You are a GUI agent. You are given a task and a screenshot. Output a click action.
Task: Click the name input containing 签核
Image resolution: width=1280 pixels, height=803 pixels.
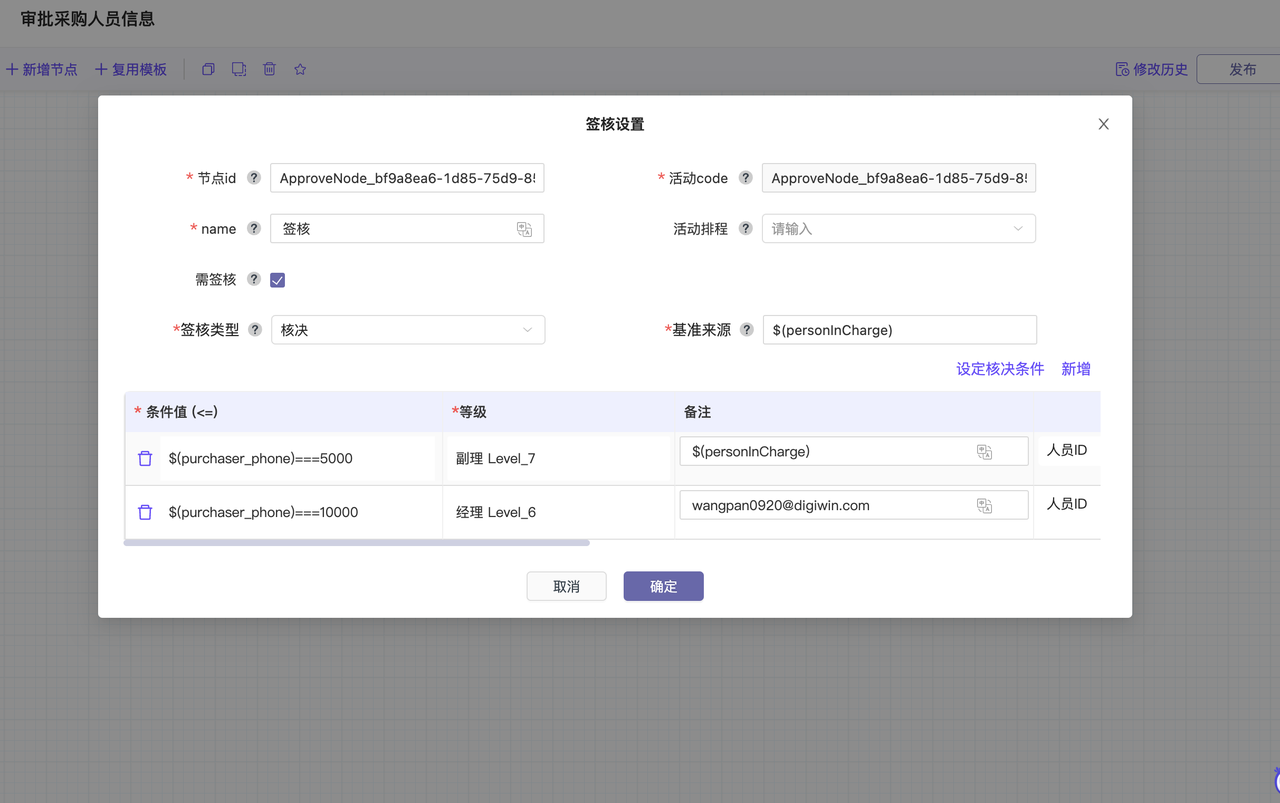(x=407, y=229)
